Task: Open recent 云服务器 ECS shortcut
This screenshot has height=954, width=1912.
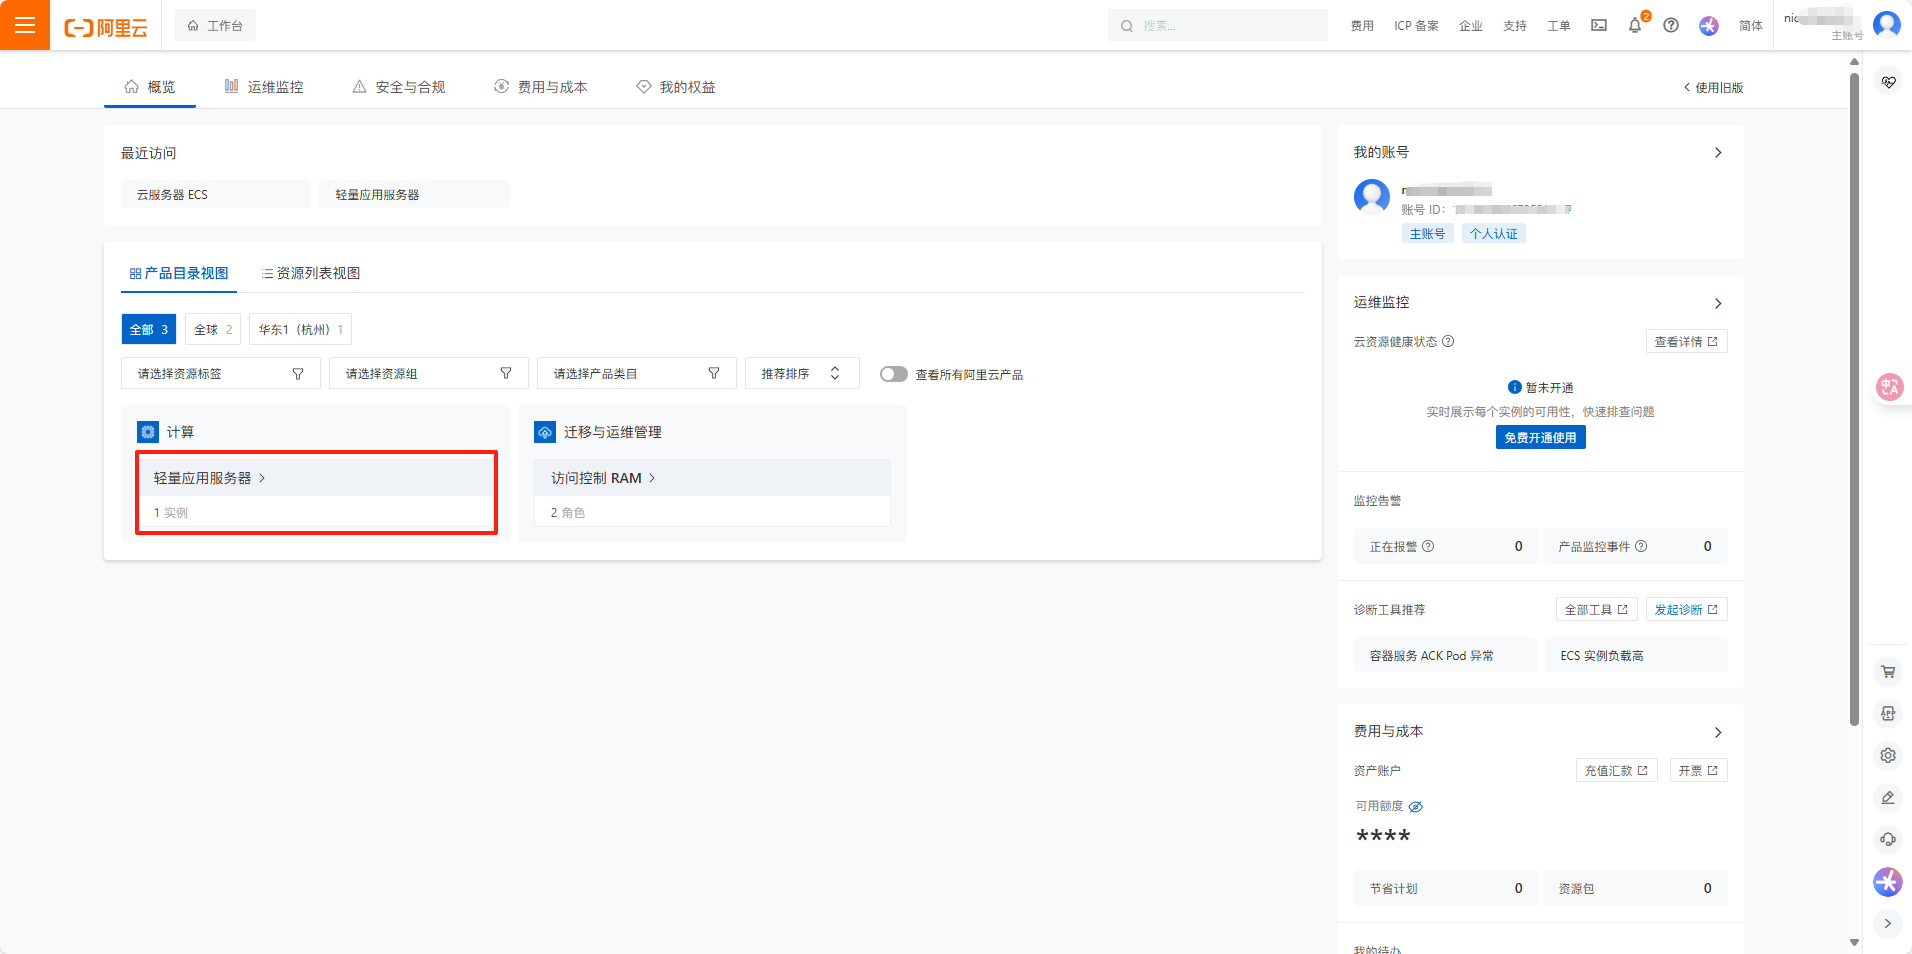Action: coord(216,194)
